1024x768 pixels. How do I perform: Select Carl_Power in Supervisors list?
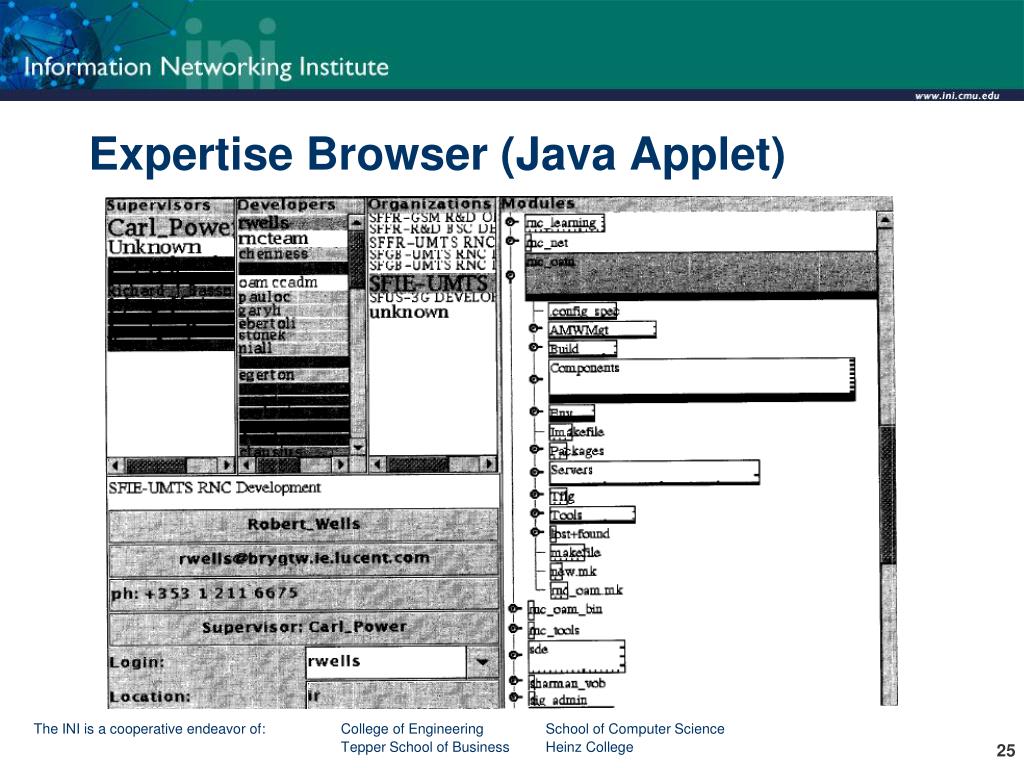pyautogui.click(x=170, y=227)
